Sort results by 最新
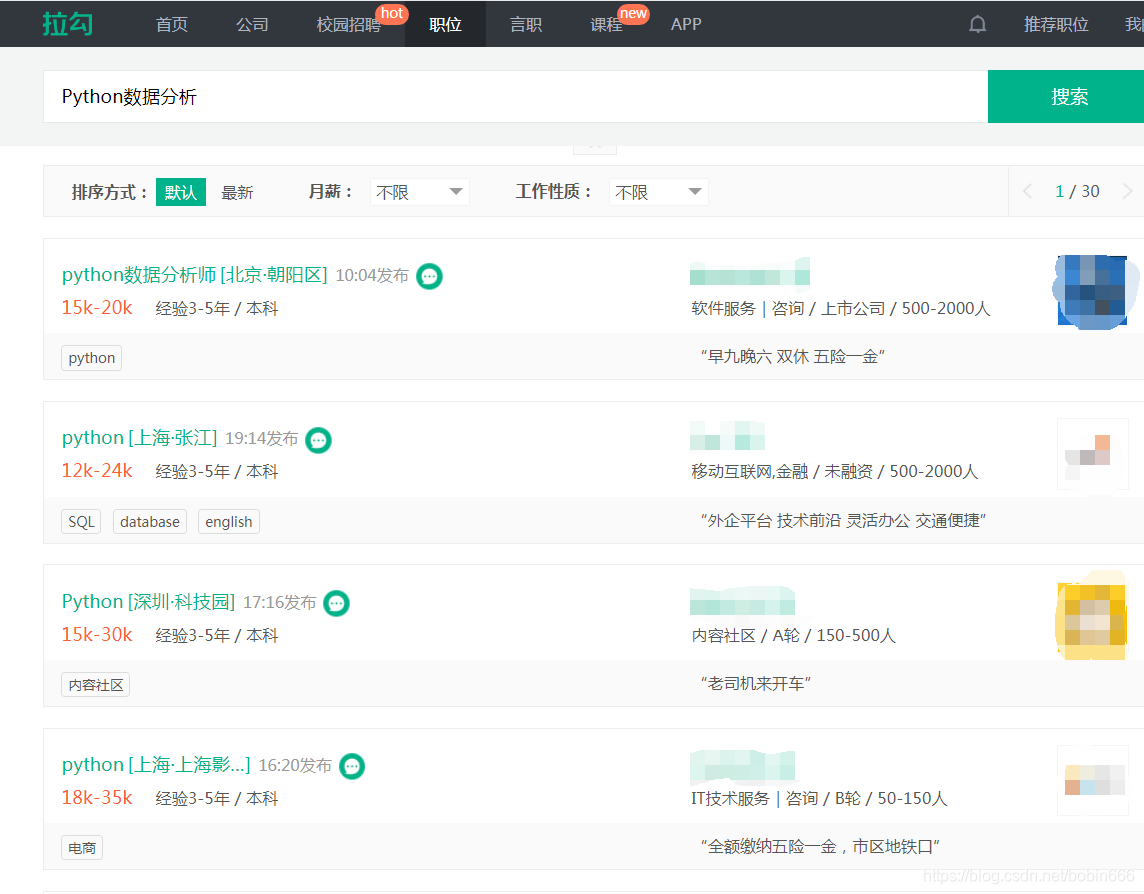 (x=237, y=193)
